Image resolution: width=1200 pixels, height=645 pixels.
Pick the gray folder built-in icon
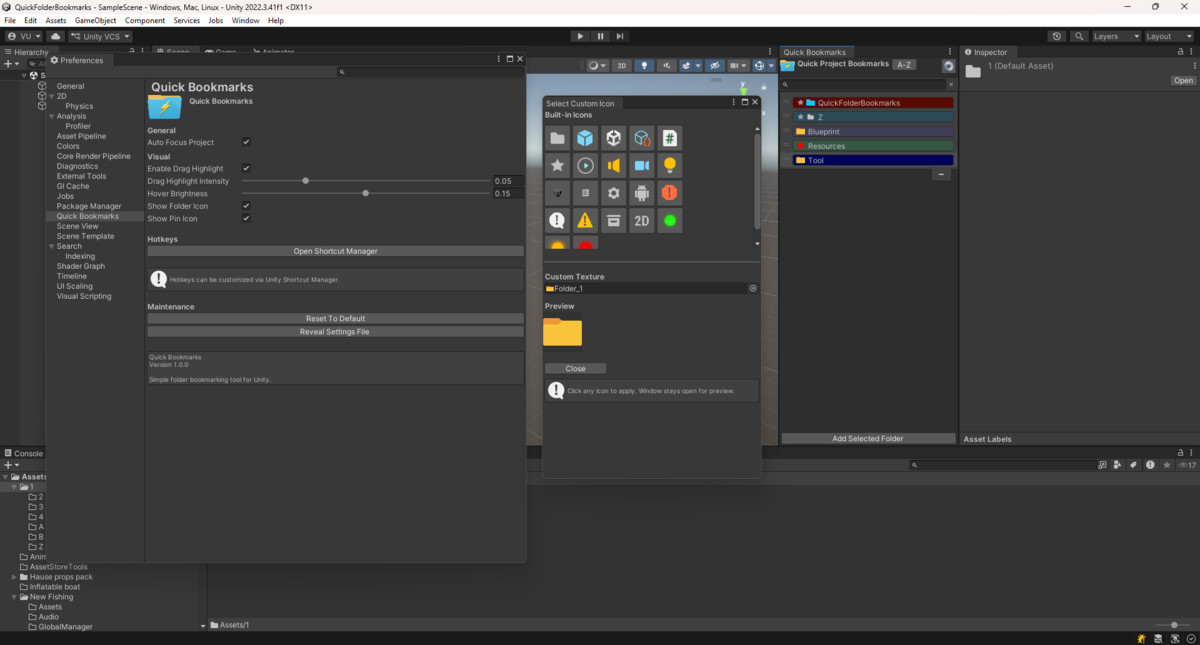click(x=558, y=138)
